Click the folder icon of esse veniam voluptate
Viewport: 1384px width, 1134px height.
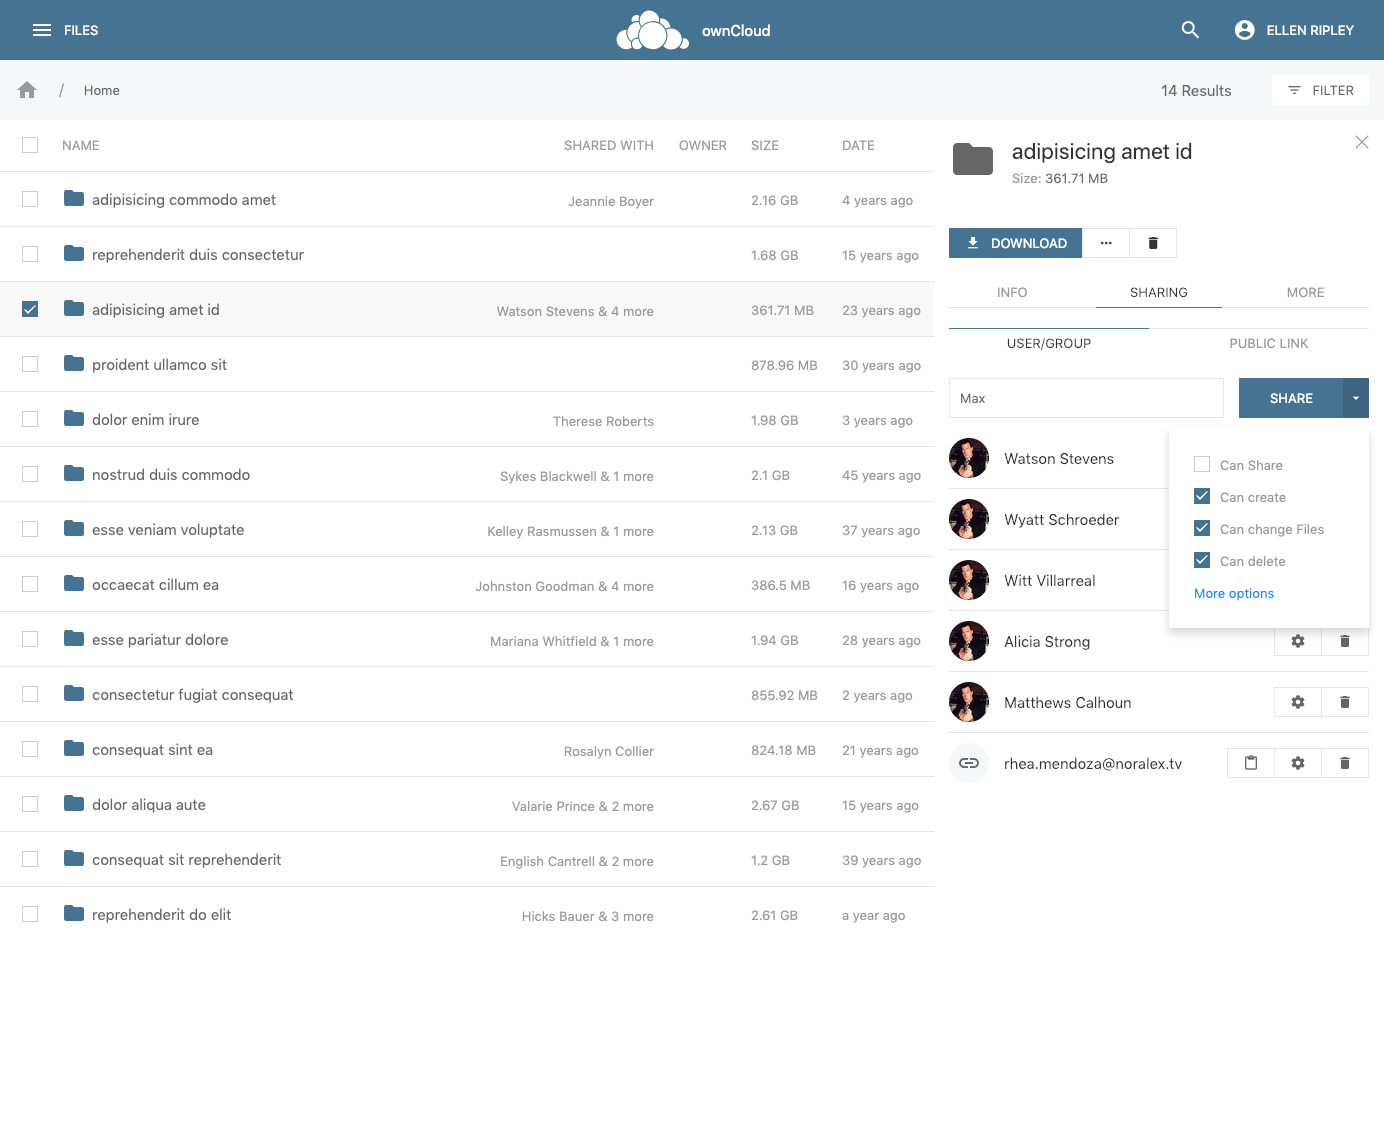[74, 529]
